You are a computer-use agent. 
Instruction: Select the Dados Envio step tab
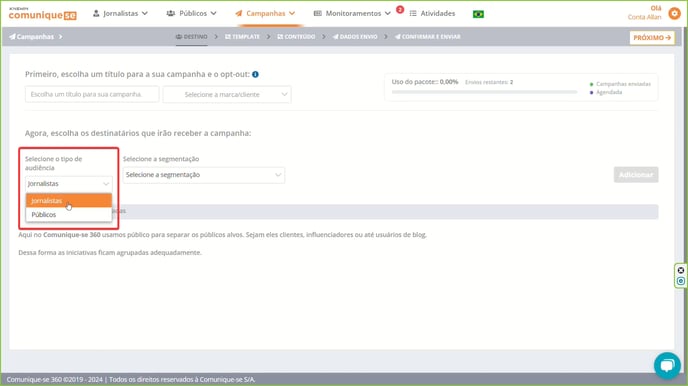coord(355,37)
